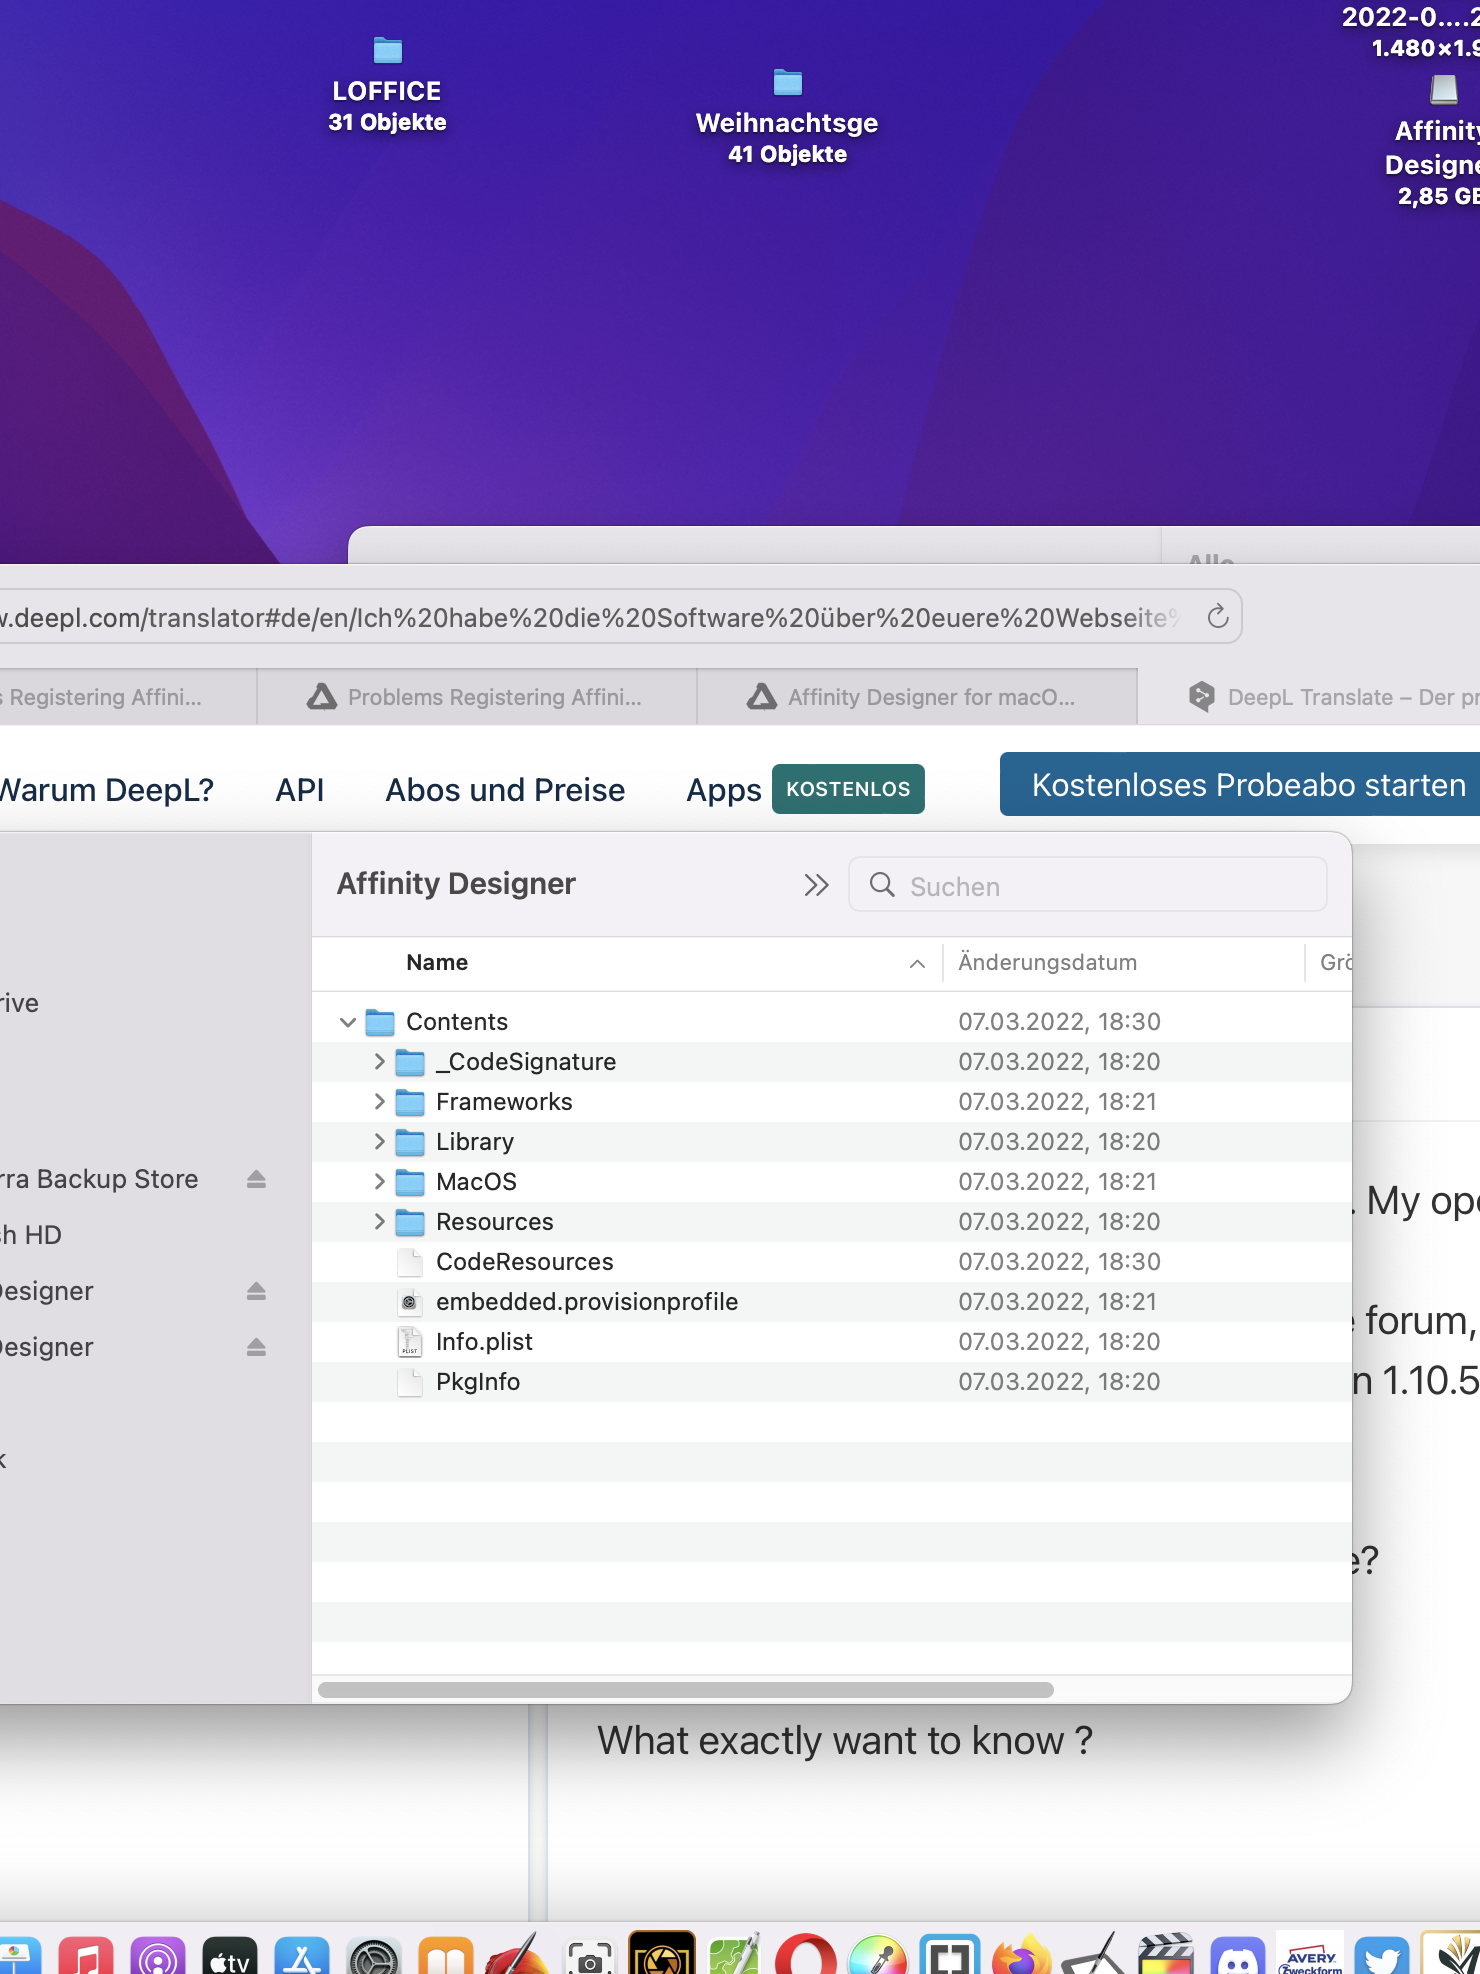Open the Warum DeepL? menu
Screen dimensions: 1480x1974
[x=106, y=790]
